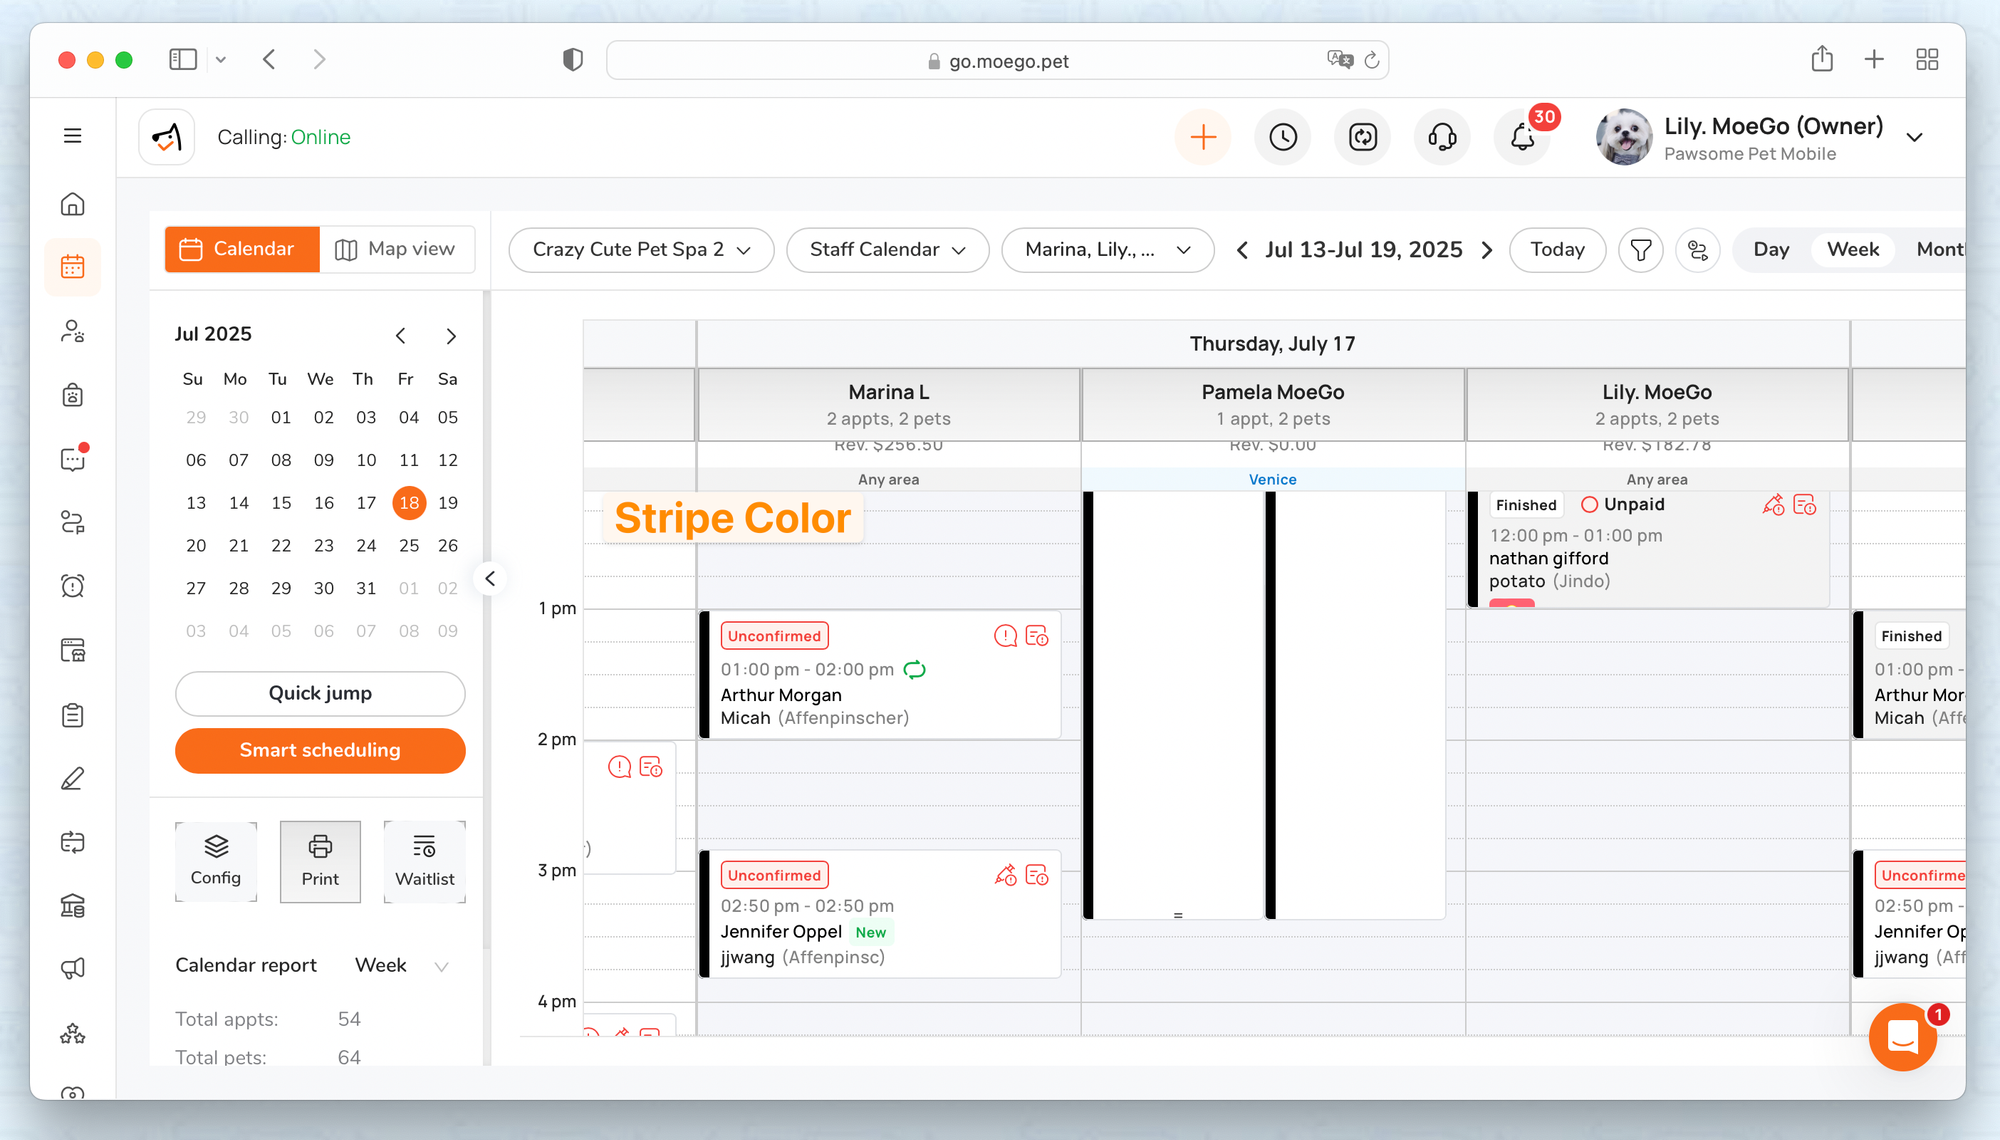
Task: Click the Smart scheduling button
Action: (x=320, y=750)
